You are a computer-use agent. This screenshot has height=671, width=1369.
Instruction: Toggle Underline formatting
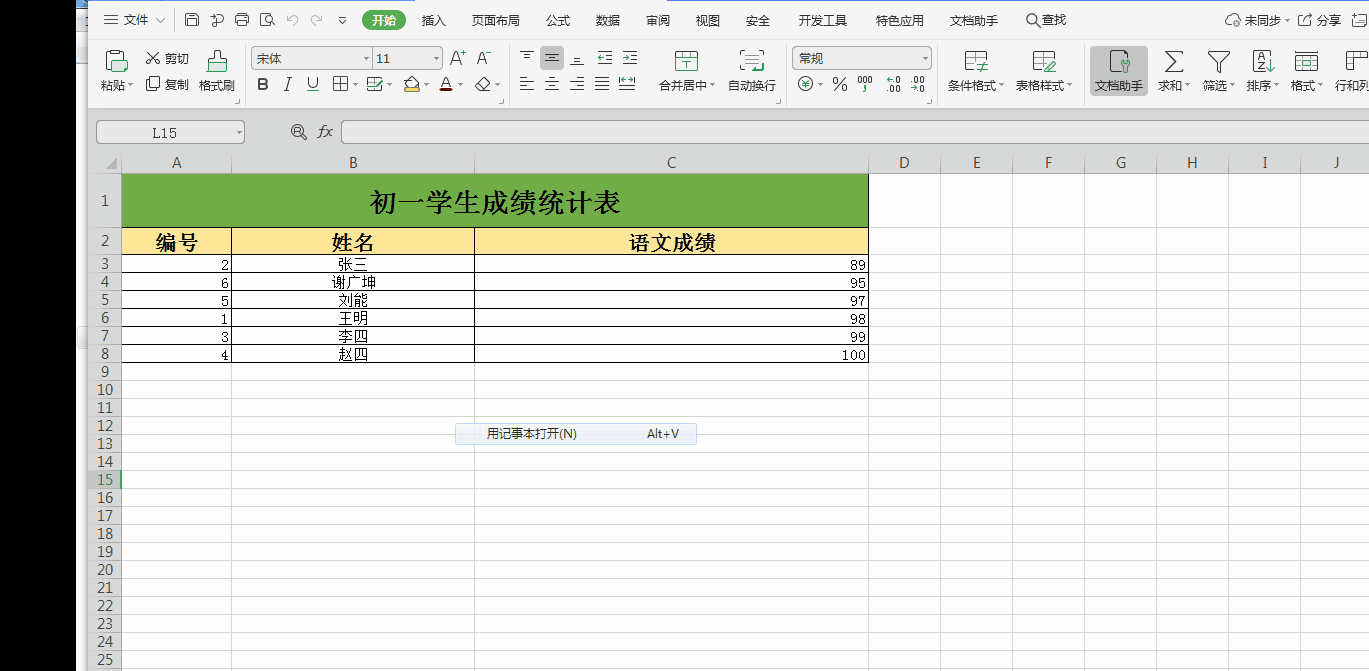point(313,85)
